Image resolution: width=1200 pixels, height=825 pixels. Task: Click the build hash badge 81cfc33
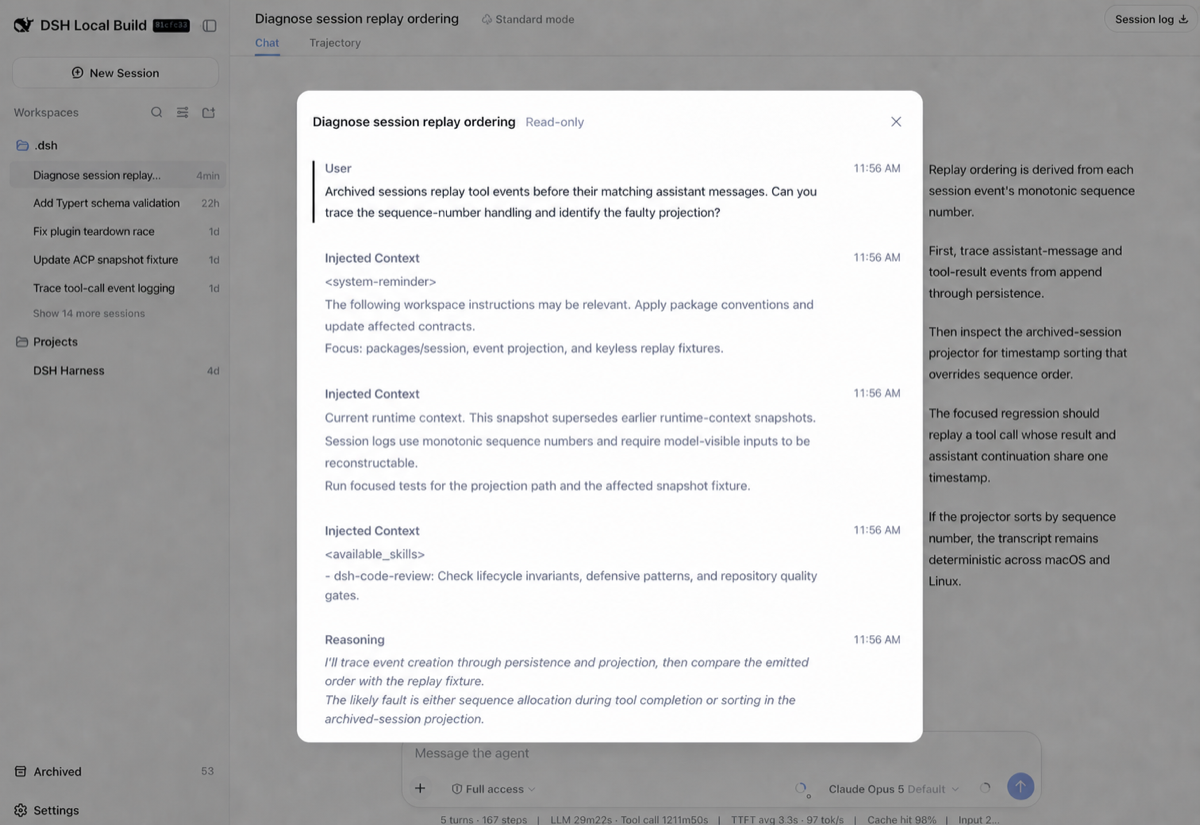tap(171, 26)
